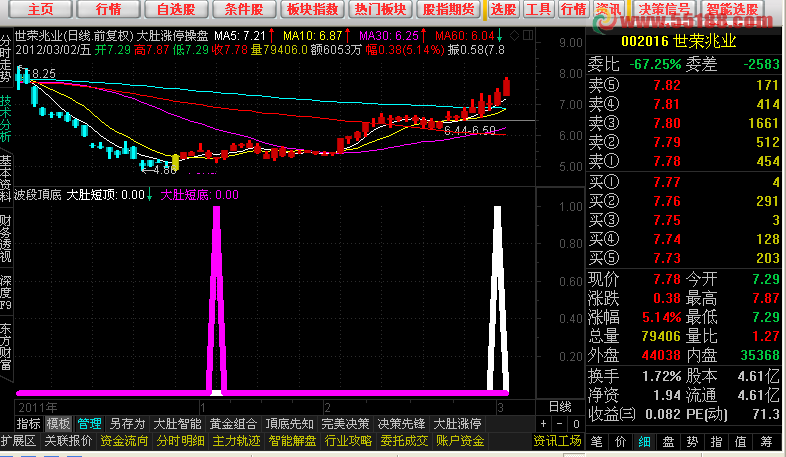The image size is (786, 457).
Task: Open the 条件股 button
Action: pyautogui.click(x=244, y=9)
